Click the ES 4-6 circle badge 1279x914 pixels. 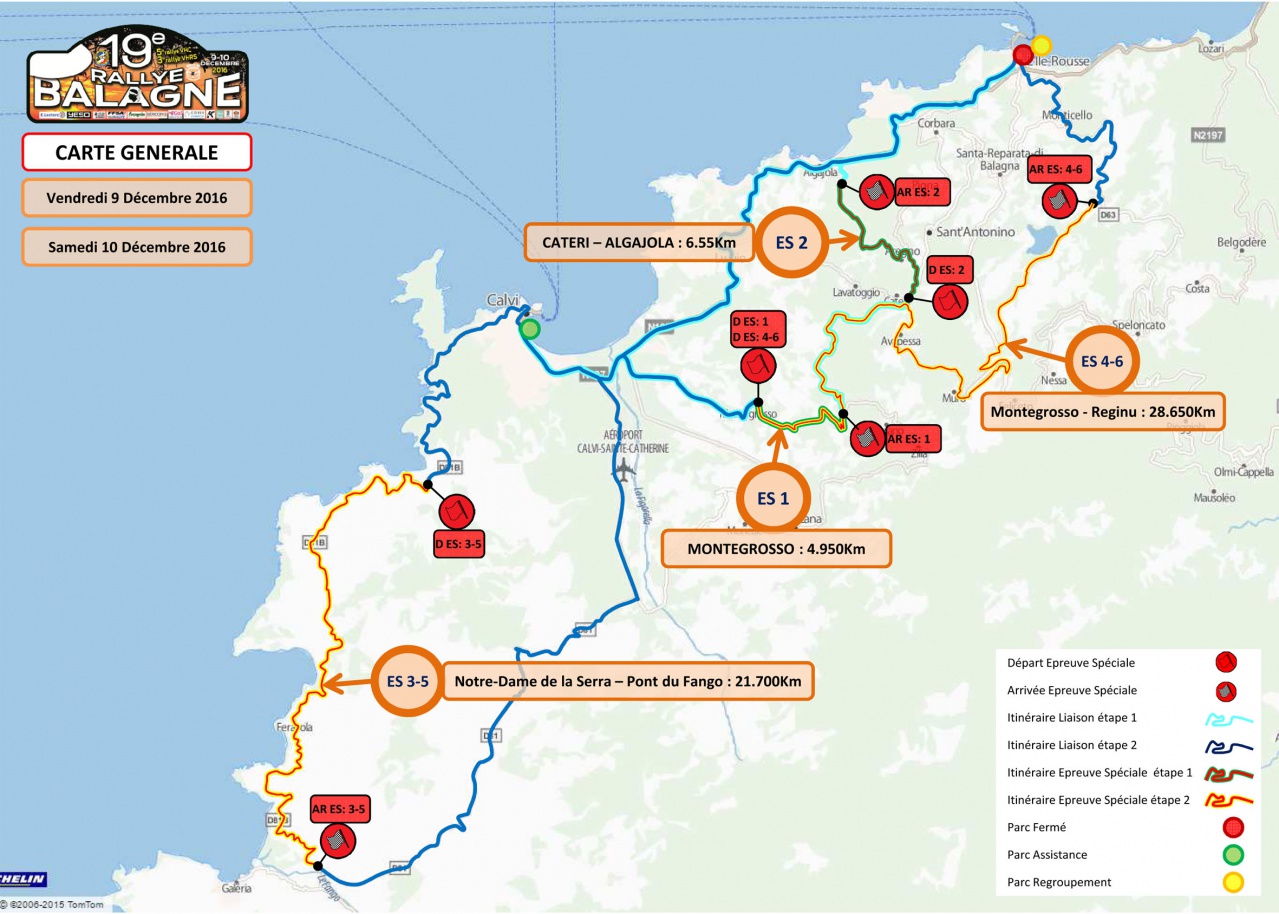click(x=1108, y=363)
